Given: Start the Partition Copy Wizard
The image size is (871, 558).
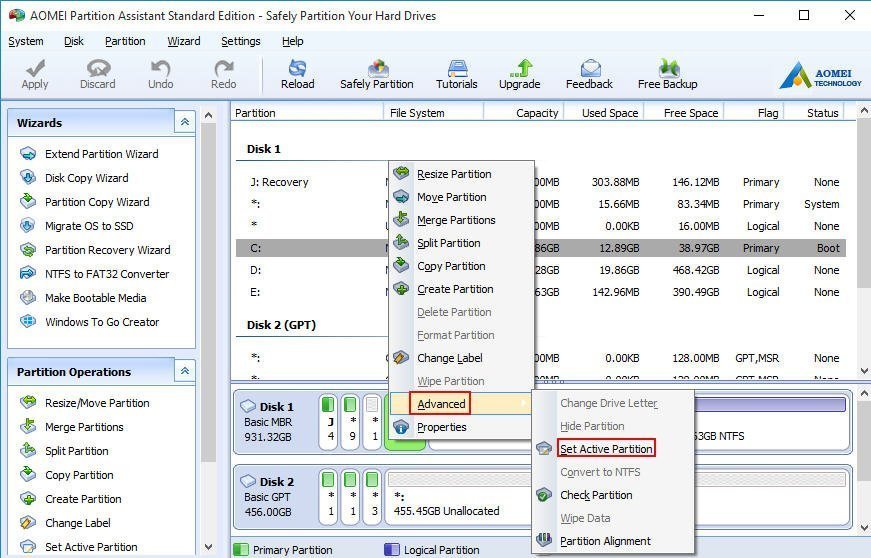Looking at the screenshot, I should 84,202.
